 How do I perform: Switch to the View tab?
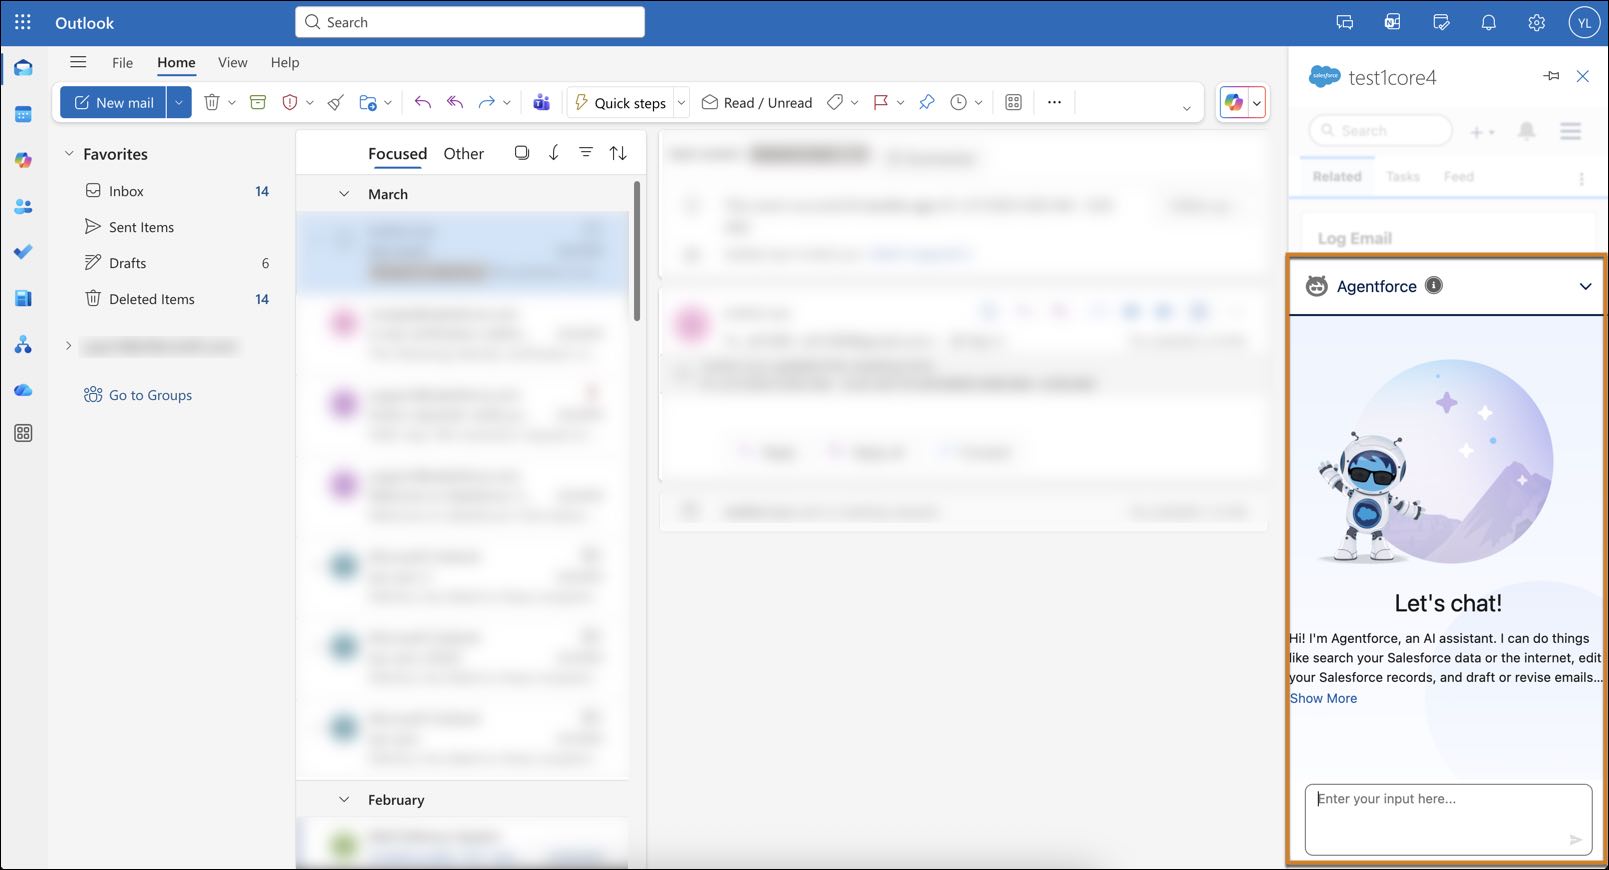(x=232, y=62)
